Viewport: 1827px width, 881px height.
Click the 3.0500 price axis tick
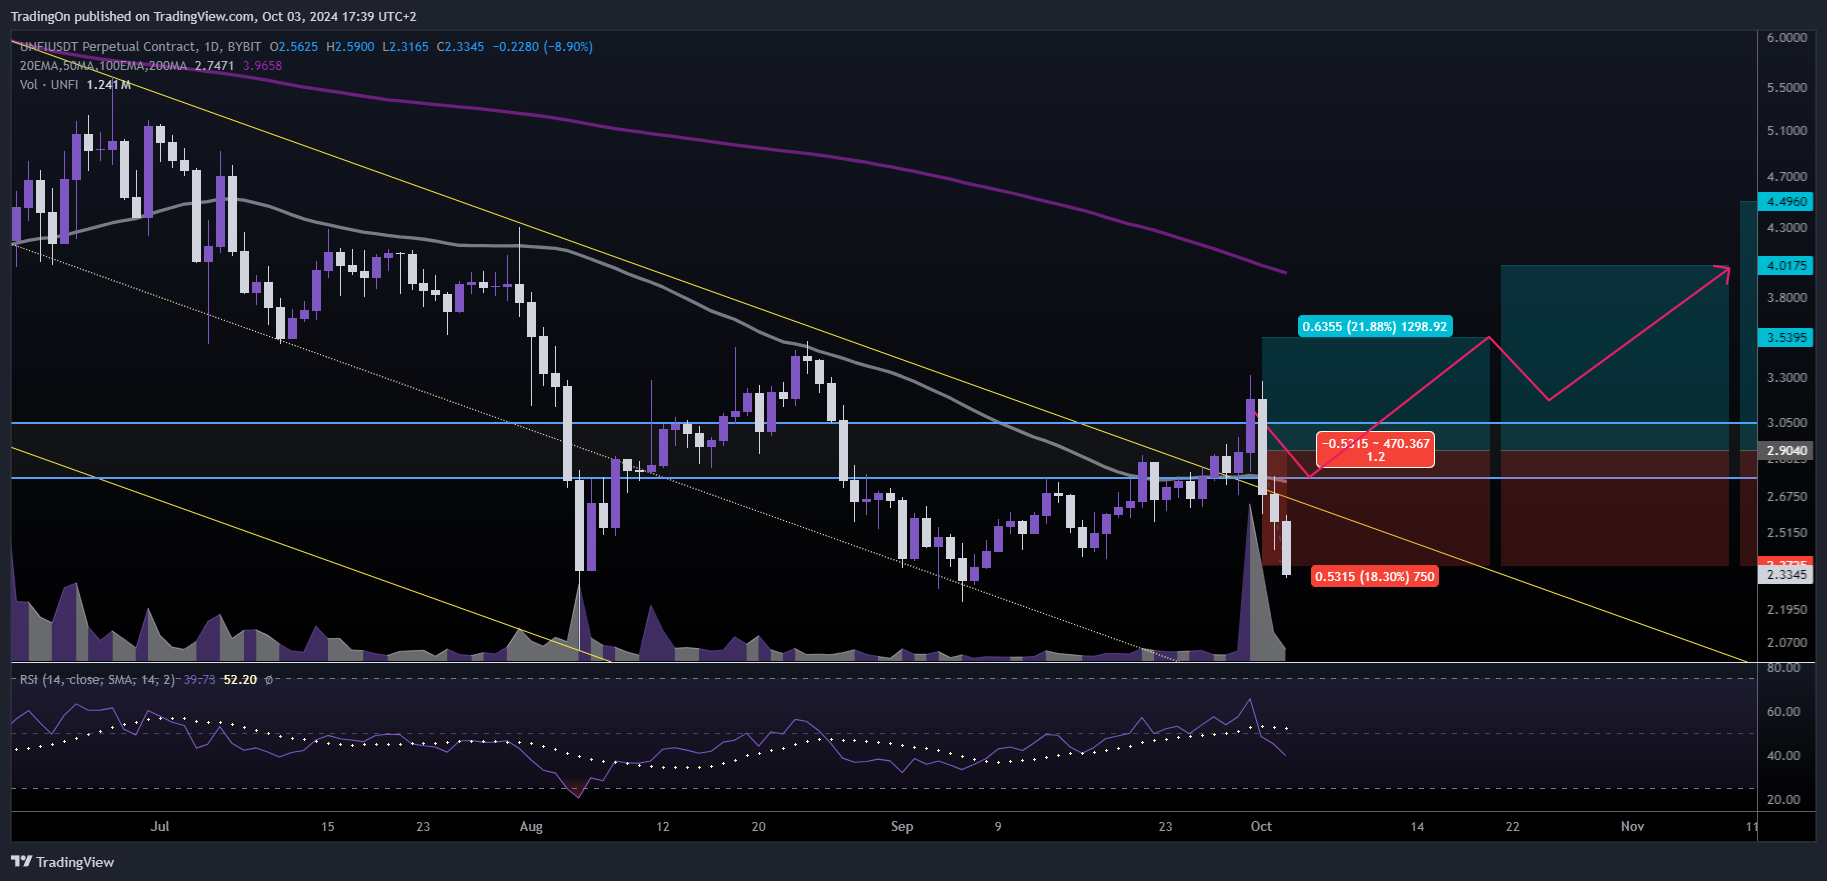(1787, 423)
